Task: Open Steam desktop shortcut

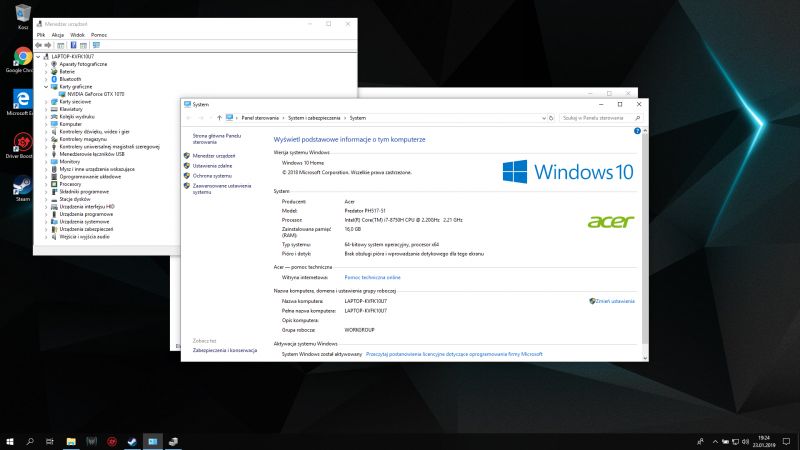Action: pos(22,188)
